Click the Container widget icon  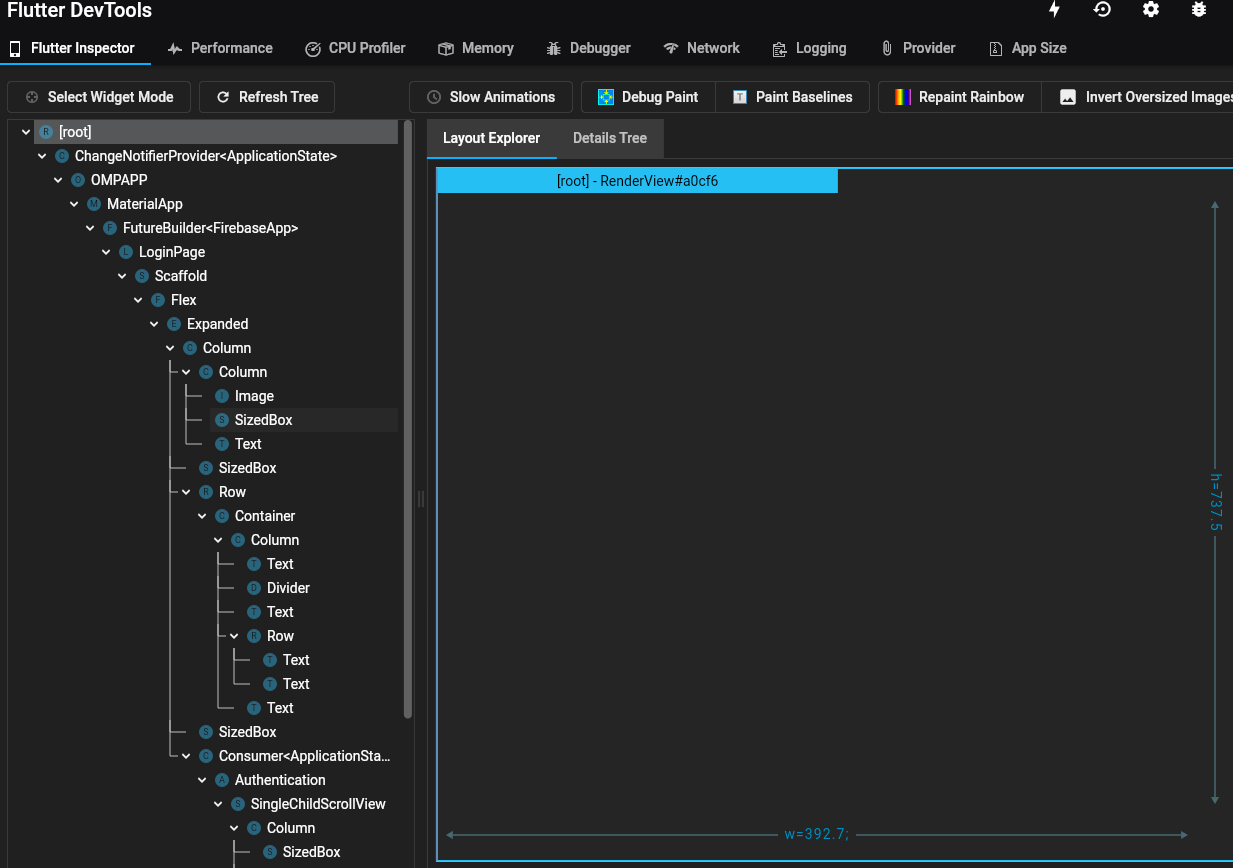tap(222, 516)
